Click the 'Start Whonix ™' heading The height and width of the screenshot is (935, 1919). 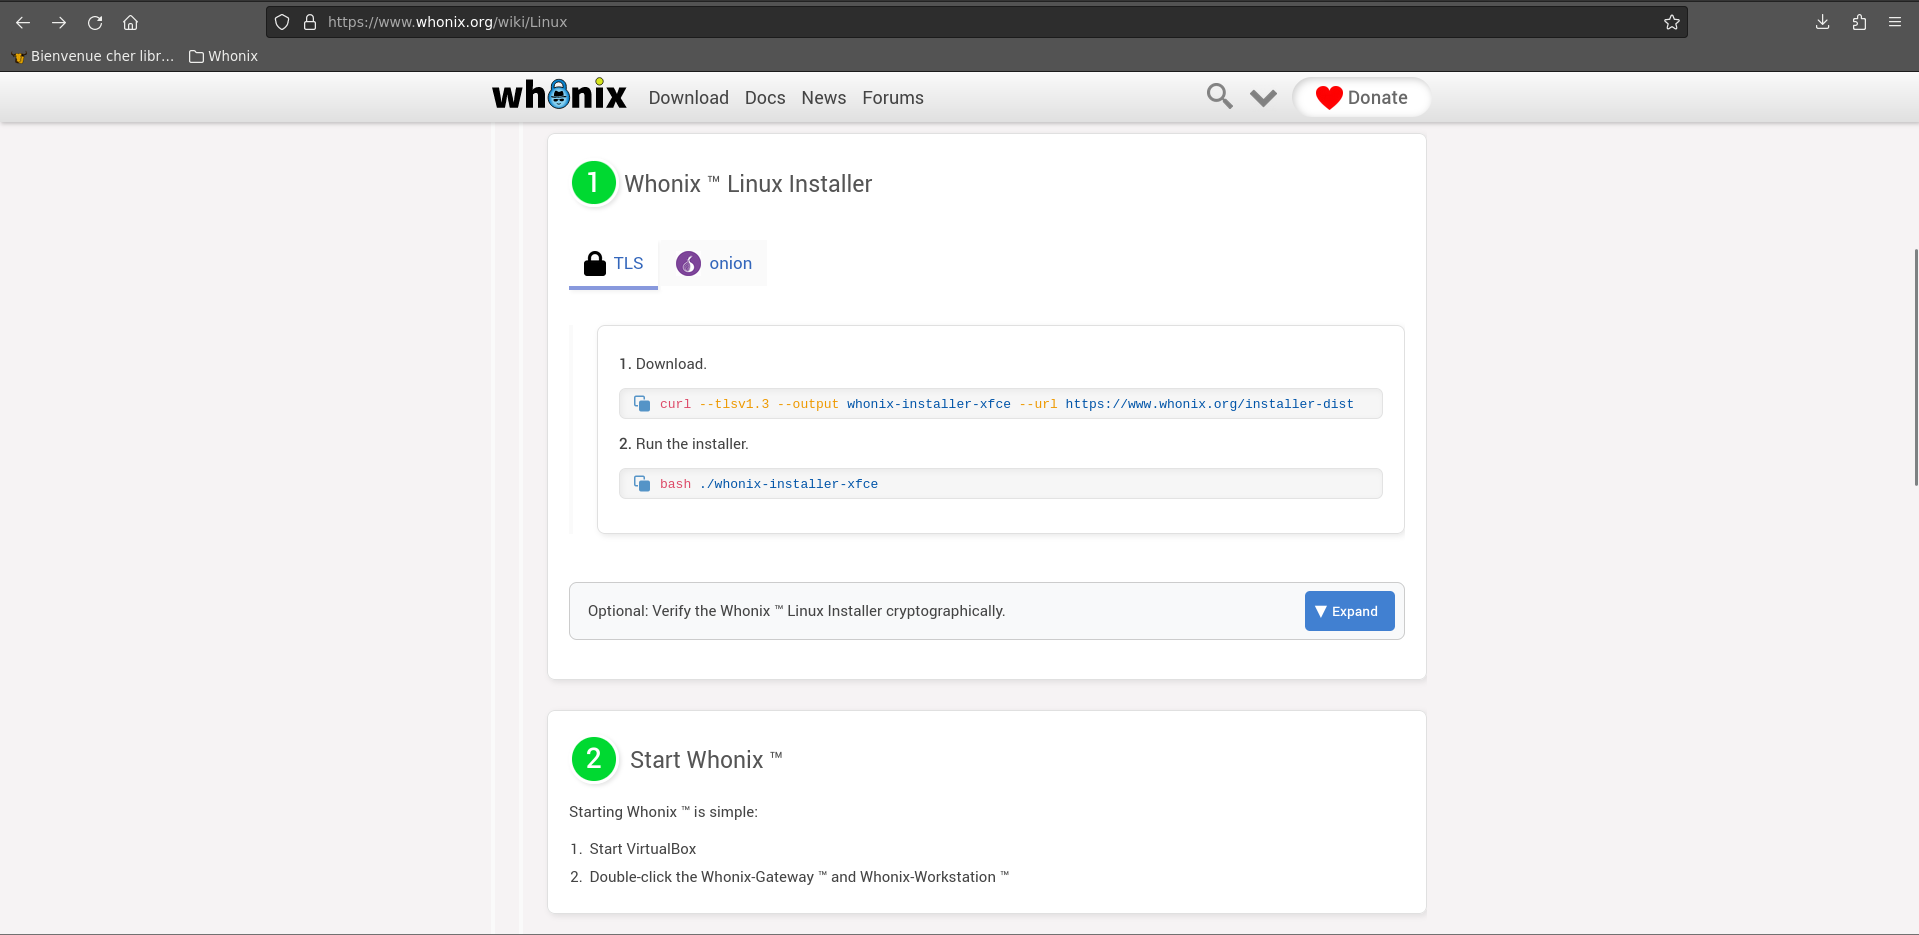(x=706, y=760)
